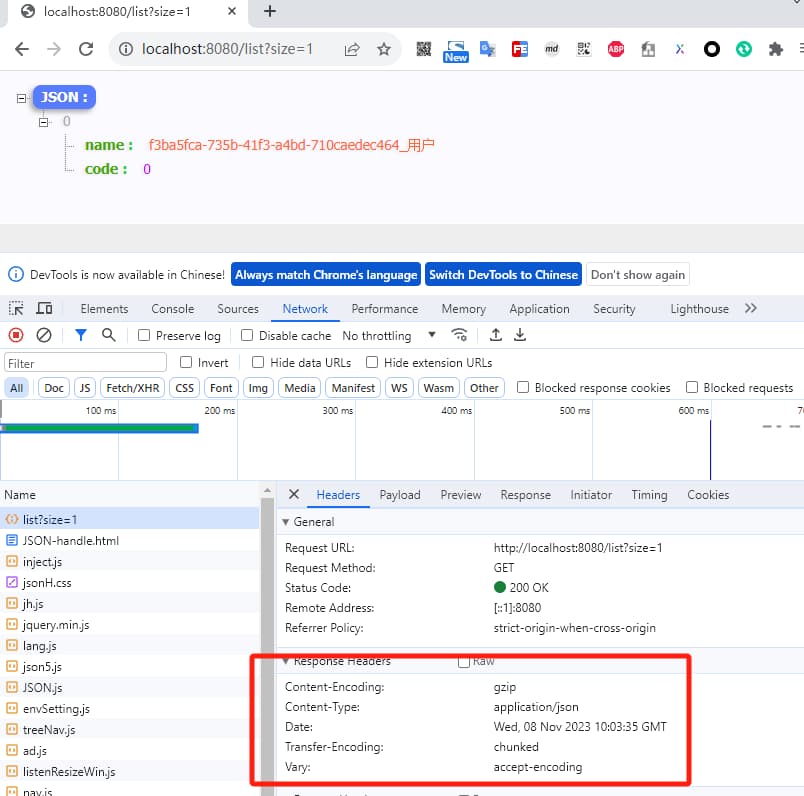Viewport: 804px width, 796px height.
Task: Collapse the General headers section
Action: [x=286, y=522]
